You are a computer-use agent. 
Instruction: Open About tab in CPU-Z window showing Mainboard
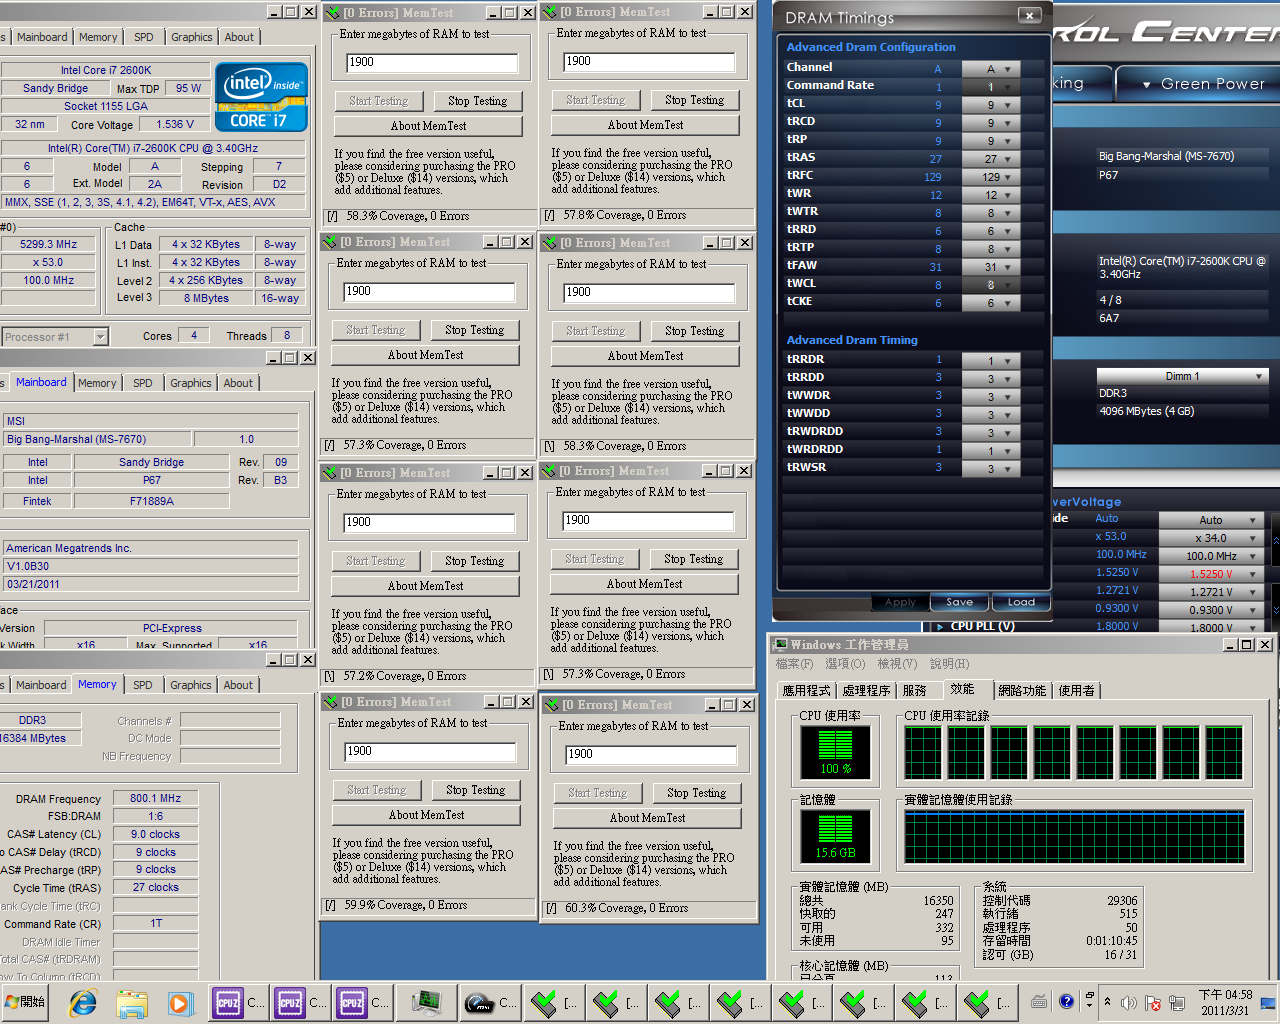click(238, 383)
